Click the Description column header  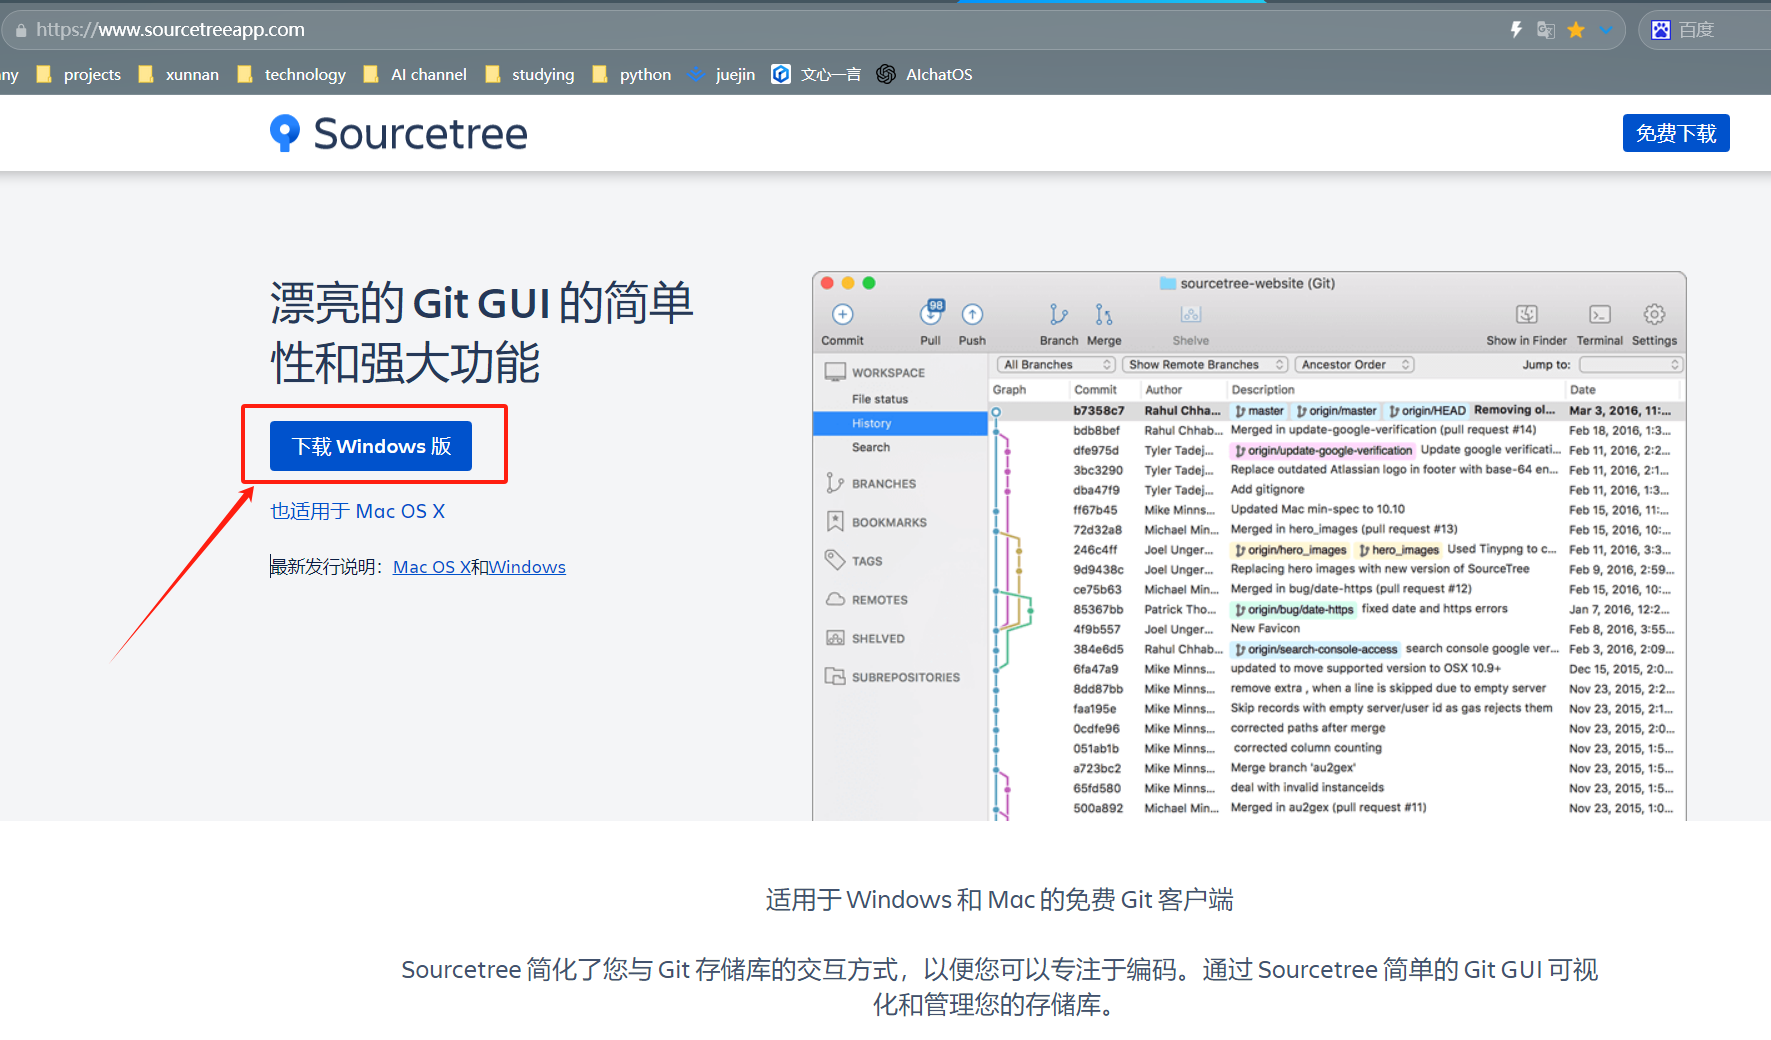(1262, 390)
